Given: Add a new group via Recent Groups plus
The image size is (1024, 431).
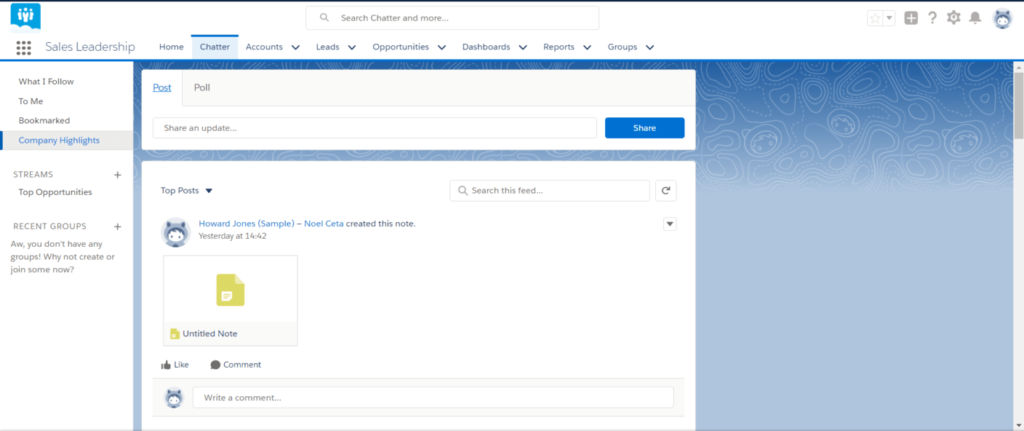Looking at the screenshot, I should [118, 227].
